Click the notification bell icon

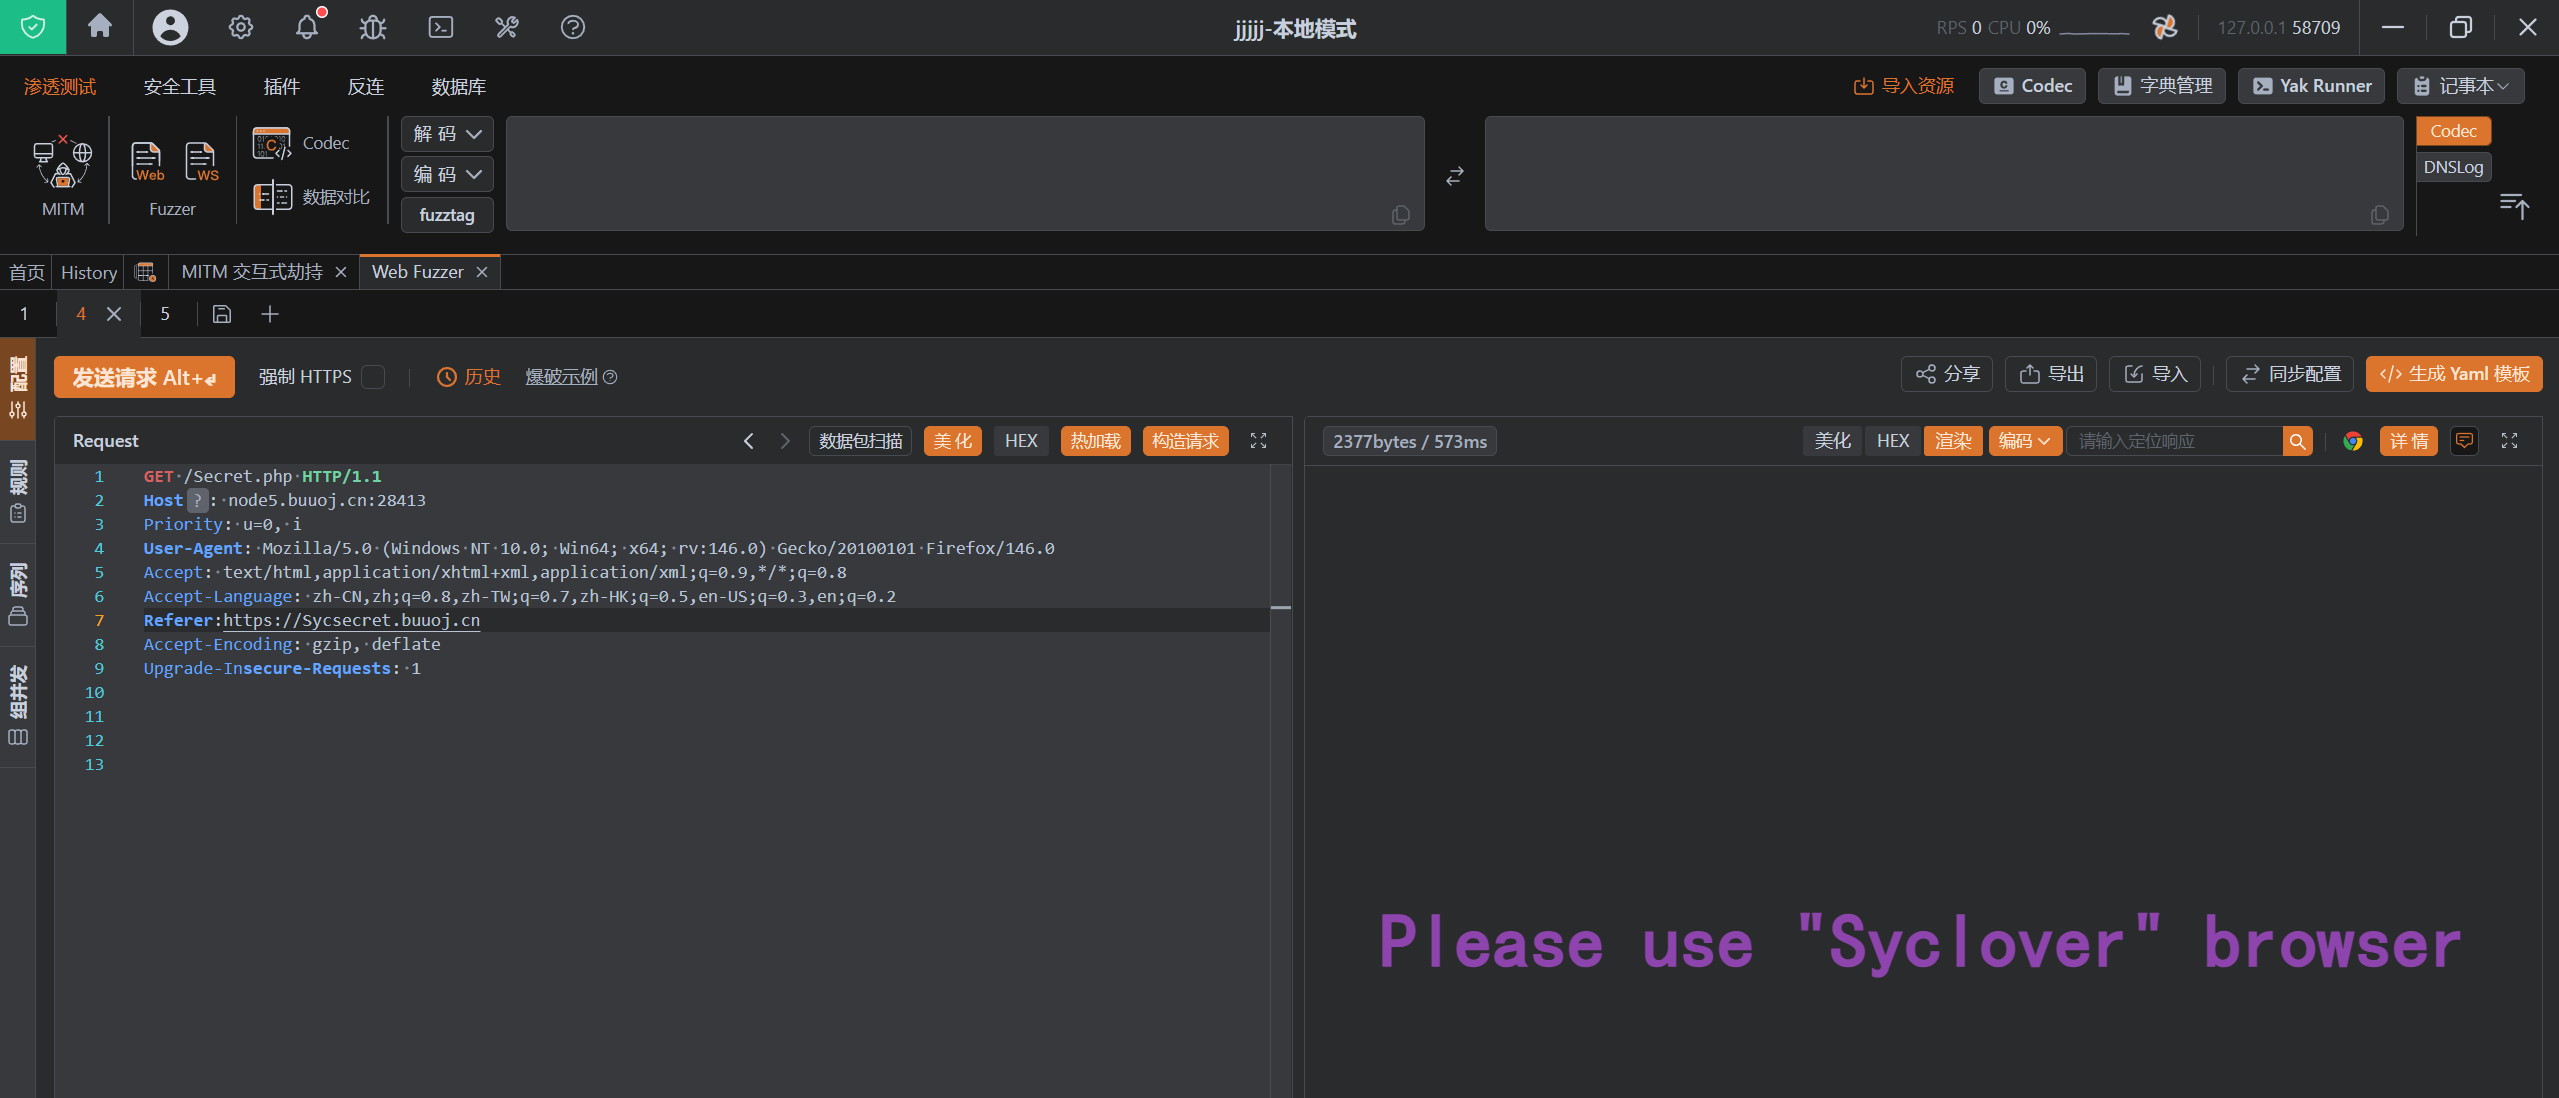click(x=308, y=27)
